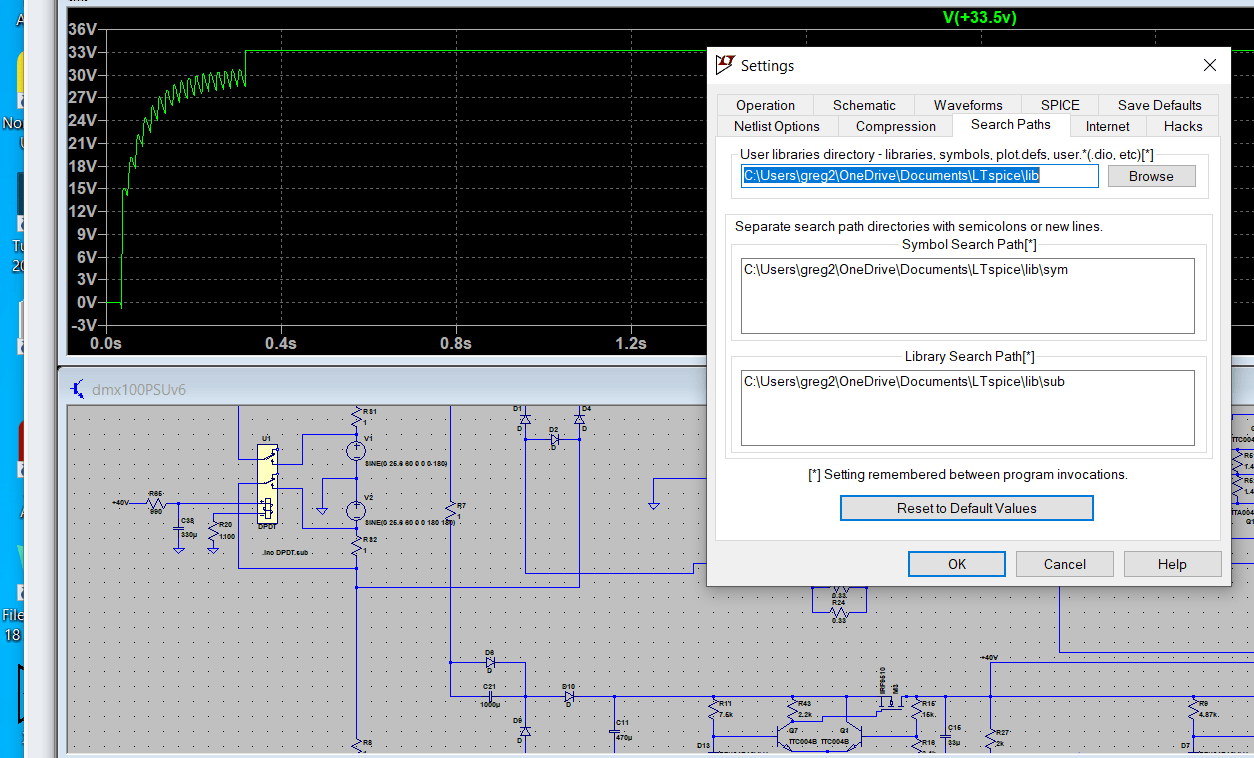Cancel the Settings dialog

pyautogui.click(x=1064, y=564)
